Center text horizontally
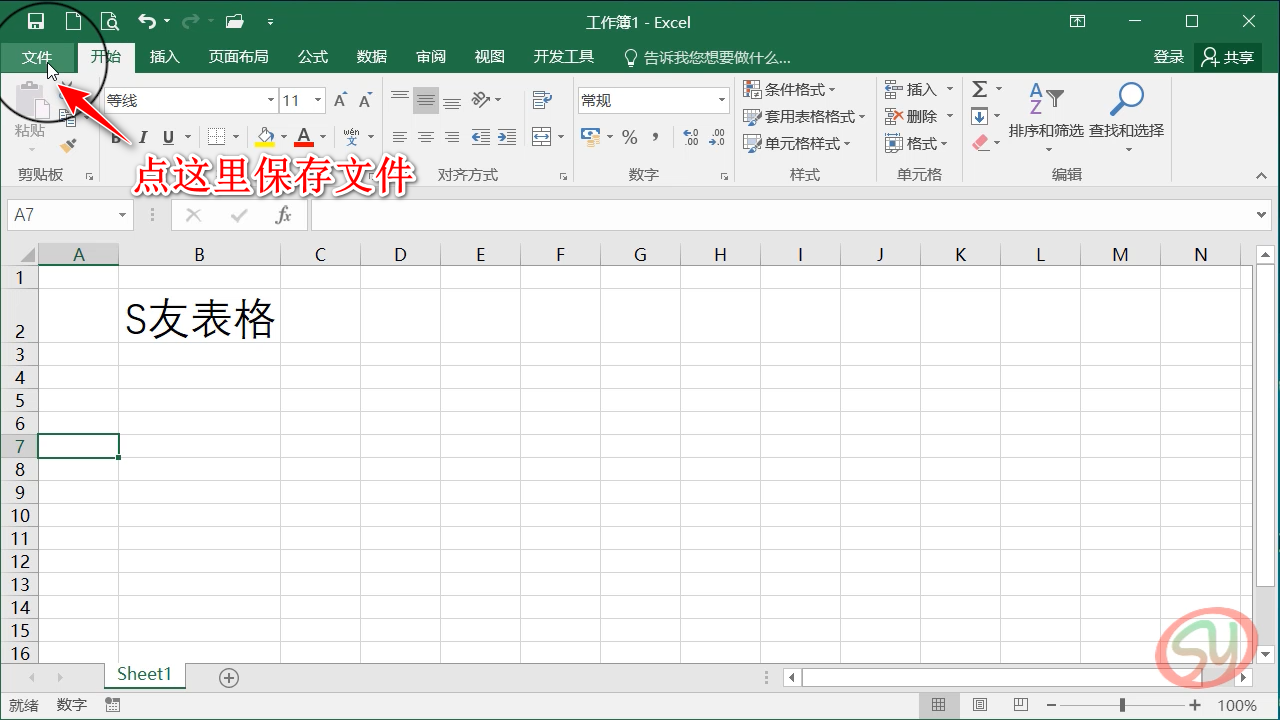Screen dimensions: 1280x720 (x=426, y=137)
